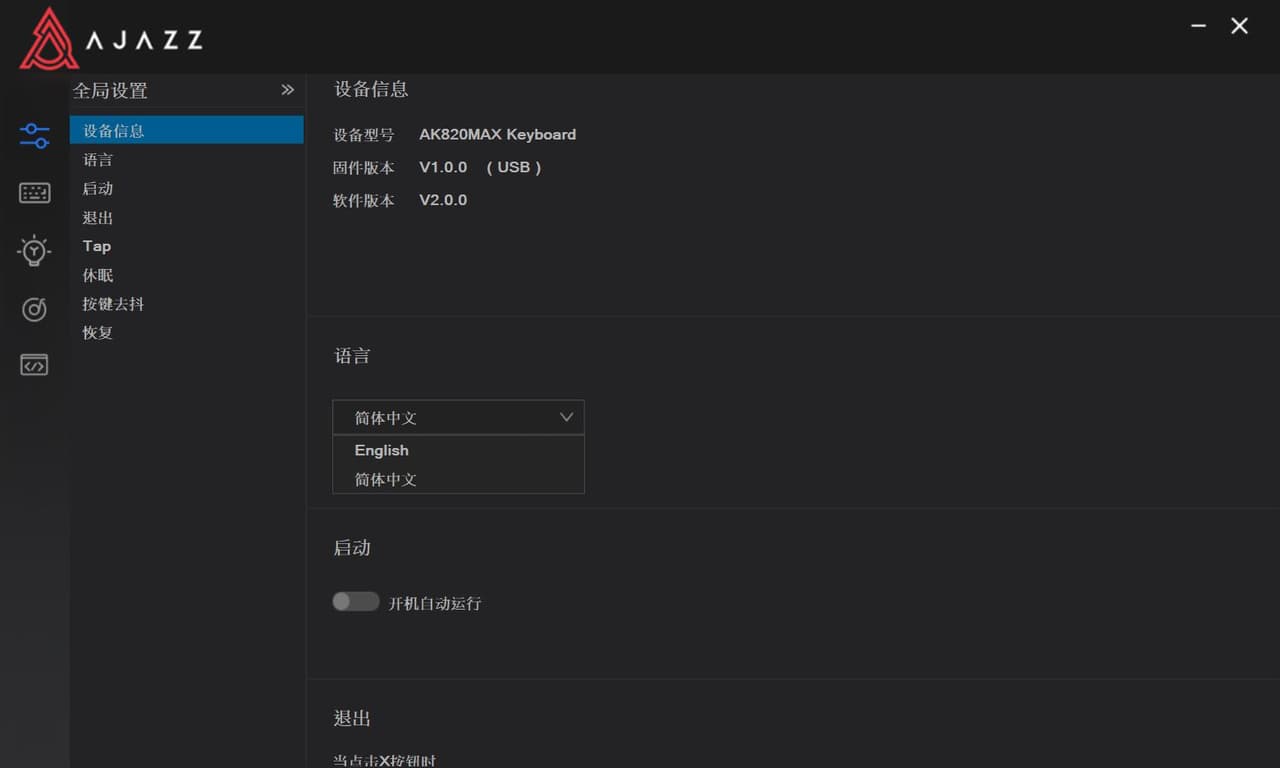
Task: Select Tap in settings list
Action: coord(187,246)
